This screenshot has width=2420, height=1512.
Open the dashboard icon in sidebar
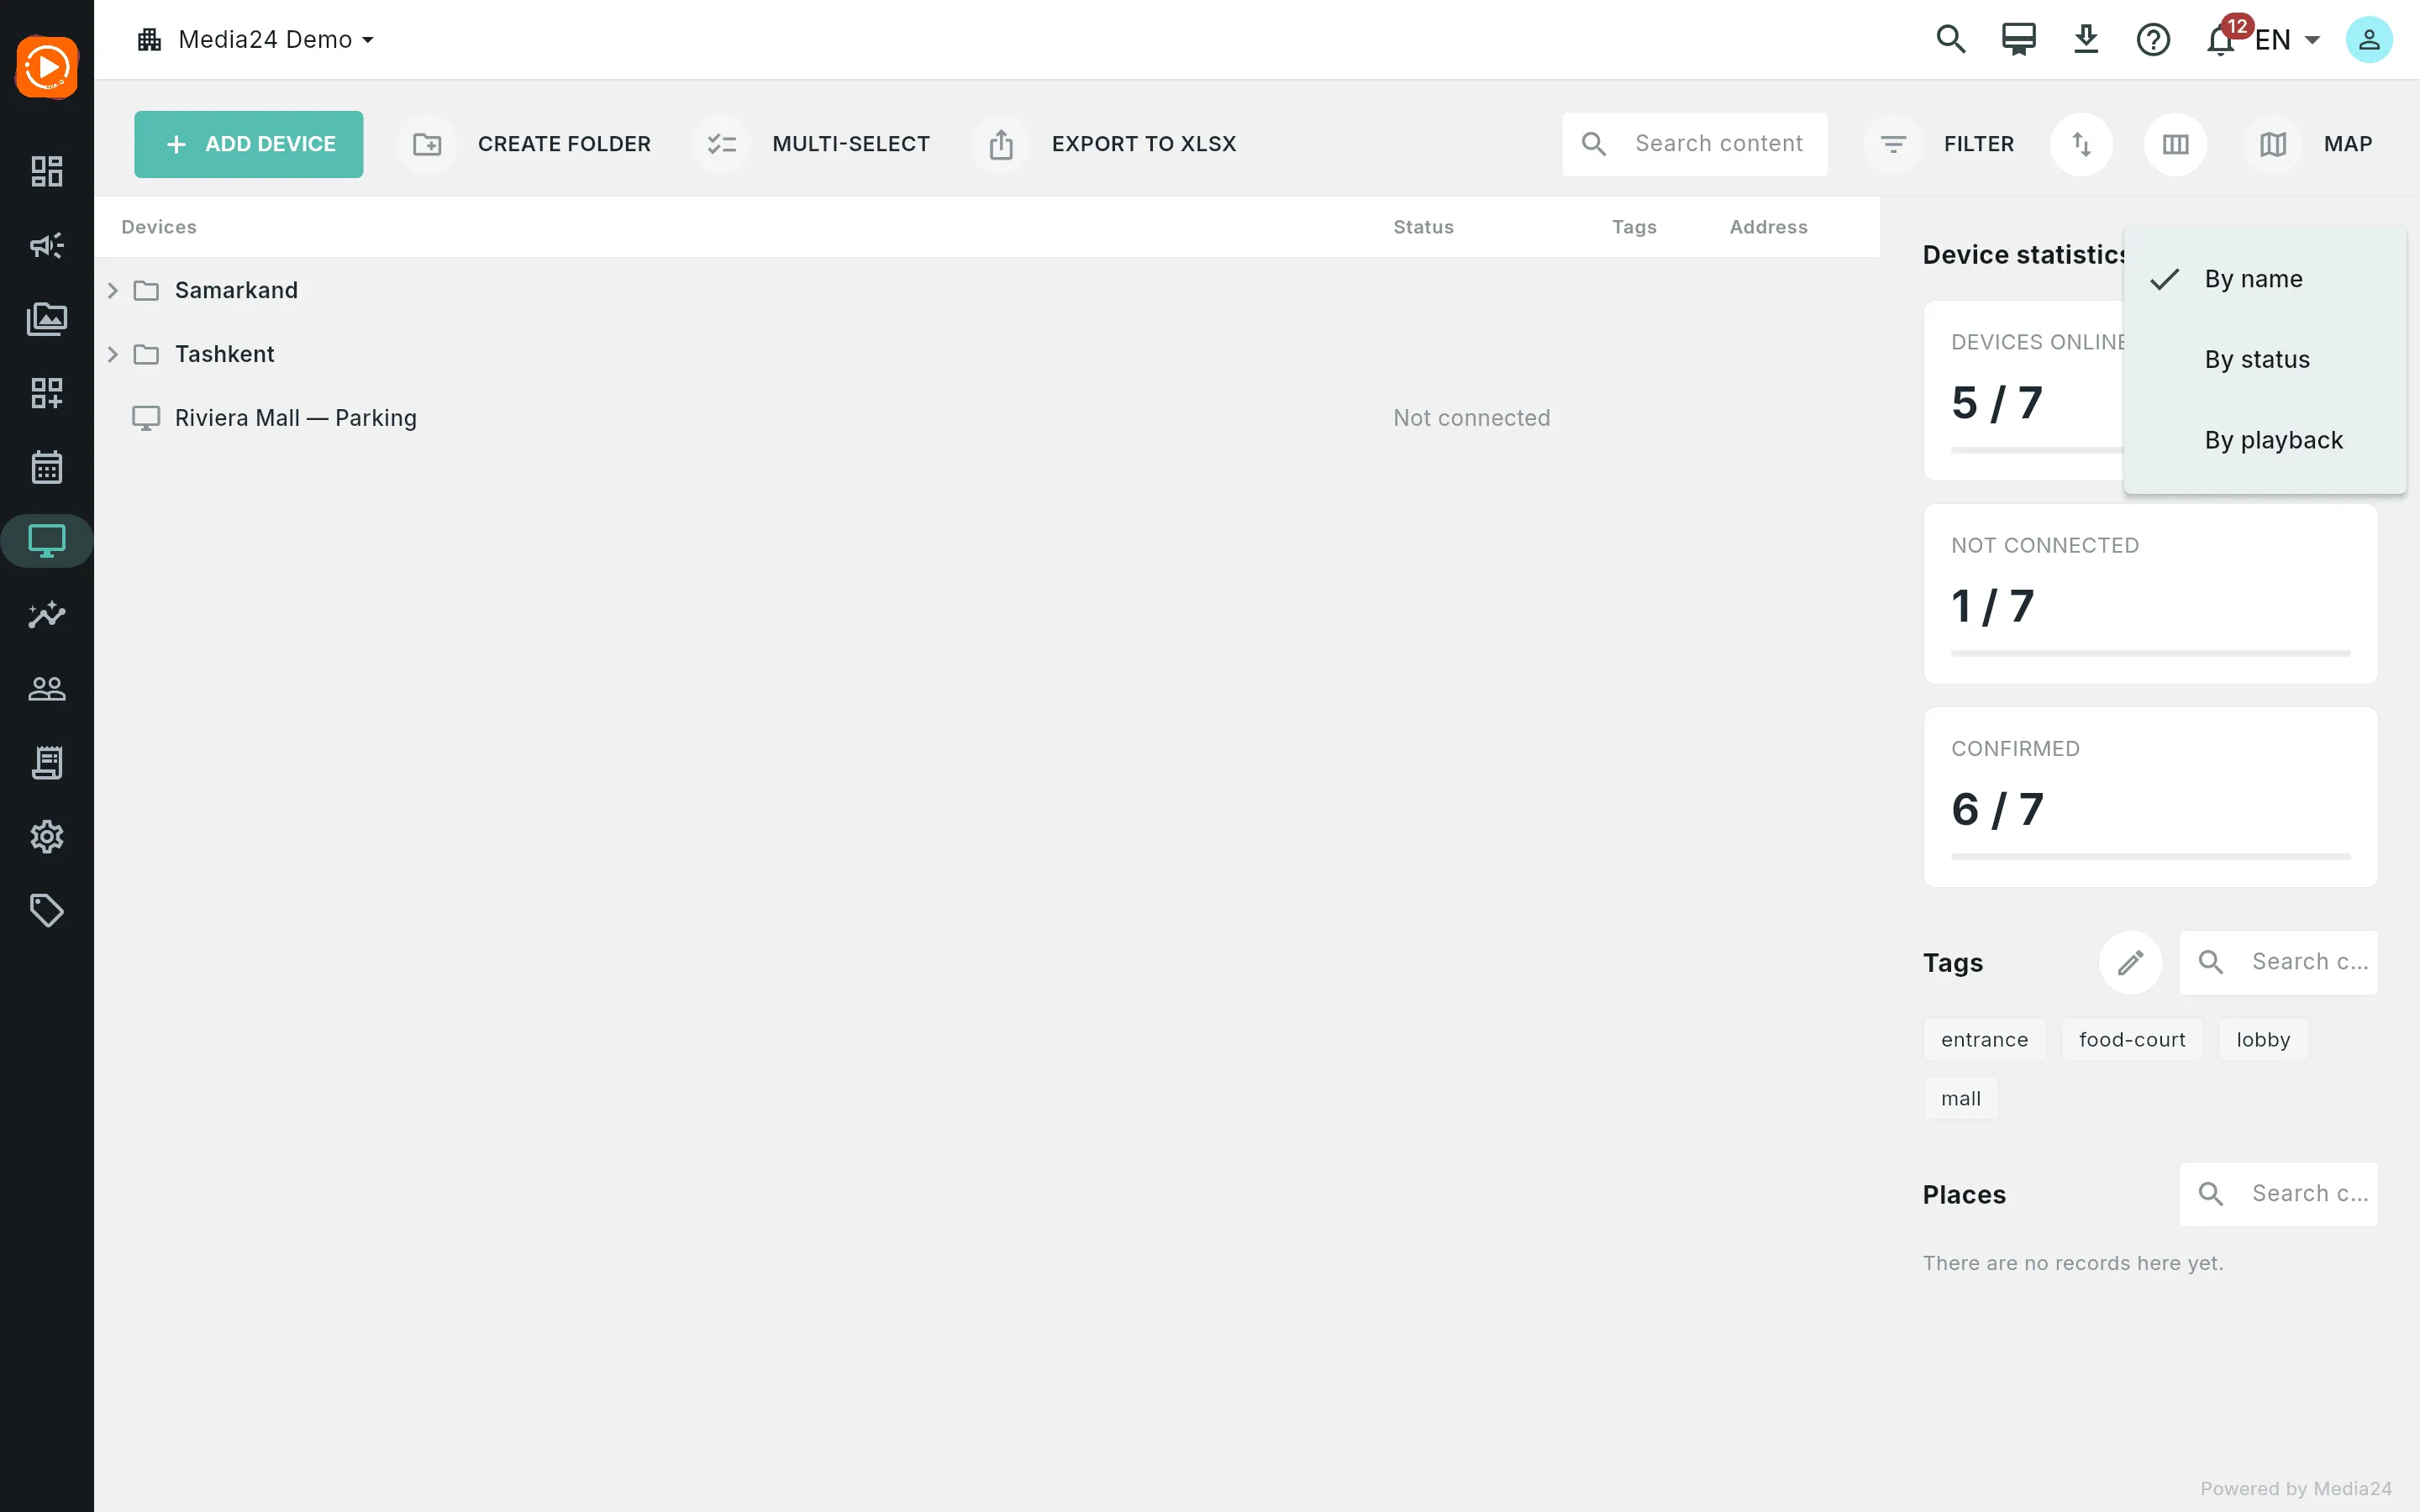(x=47, y=171)
